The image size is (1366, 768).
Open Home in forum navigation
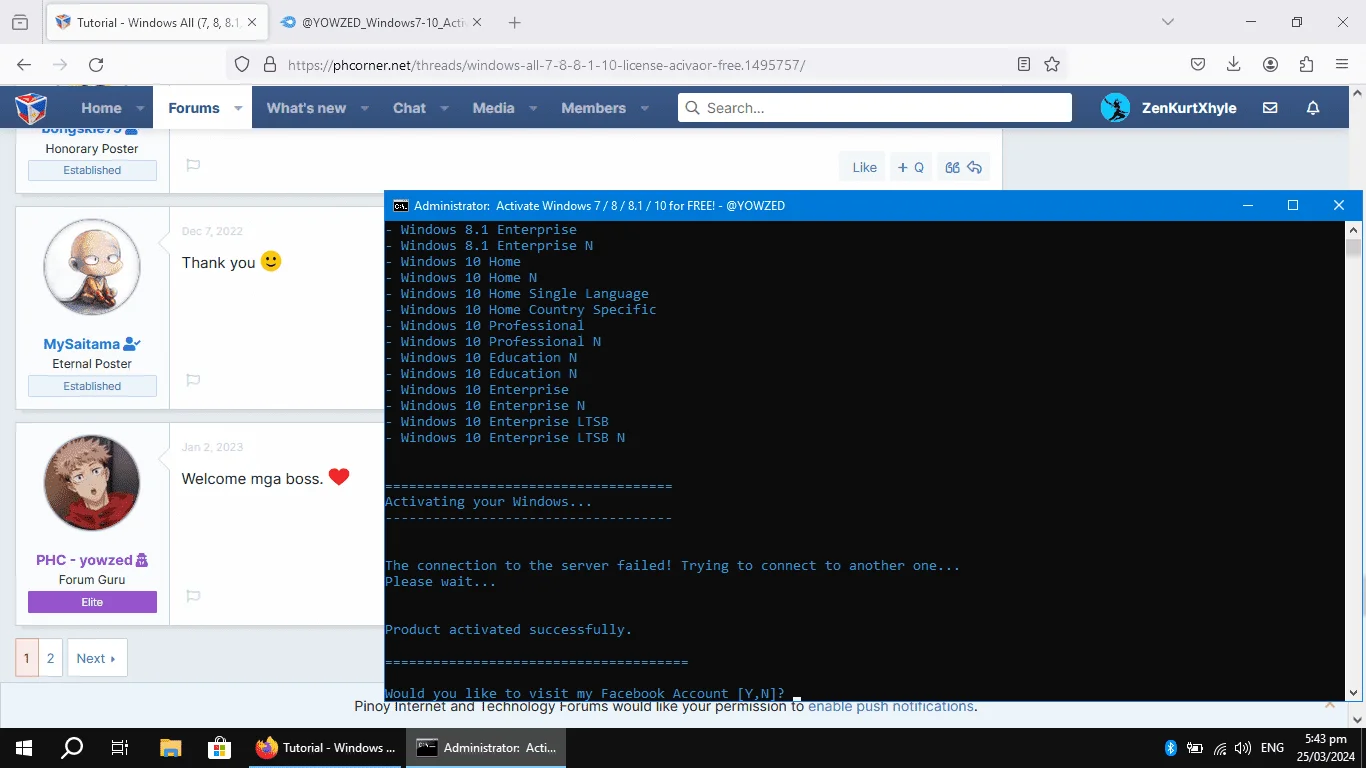(101, 108)
